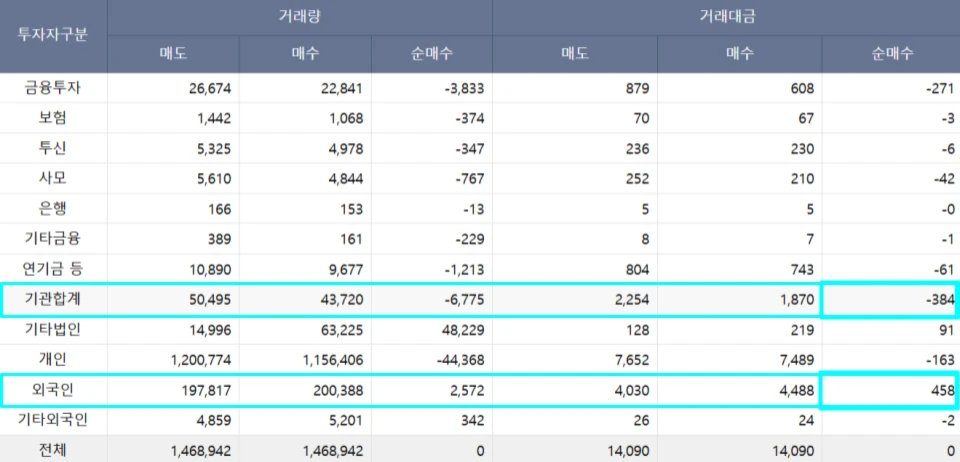960x462 pixels.
Task: Click the 사모 row label
Action: 53,179
